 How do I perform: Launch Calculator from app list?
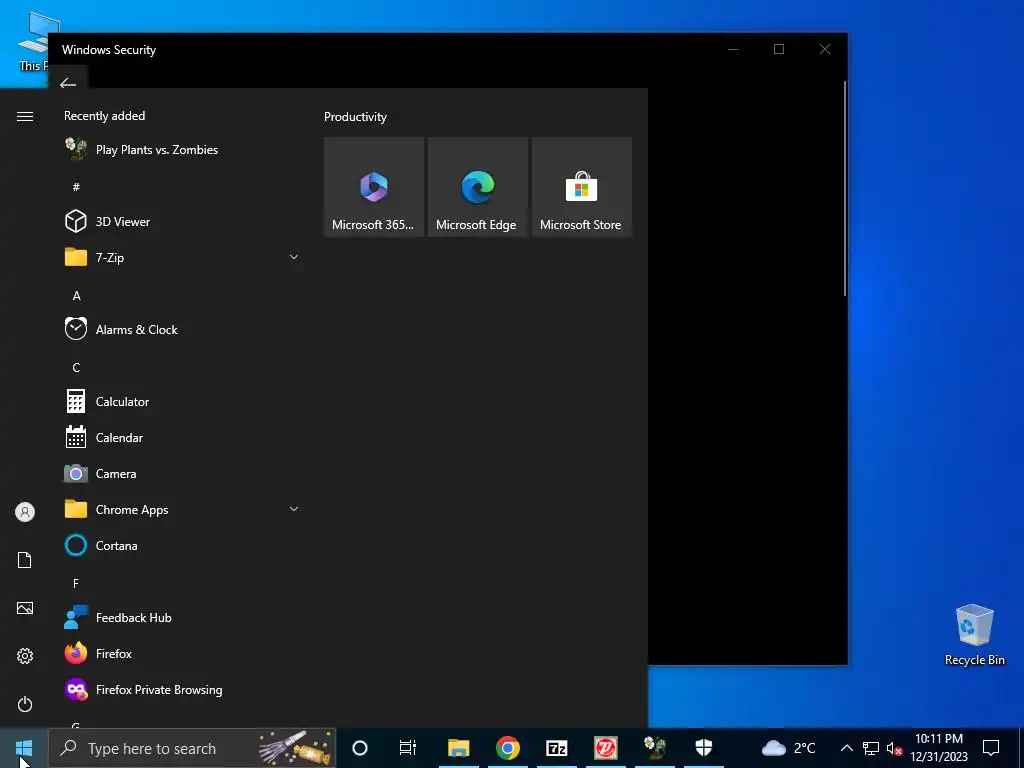pos(182,402)
